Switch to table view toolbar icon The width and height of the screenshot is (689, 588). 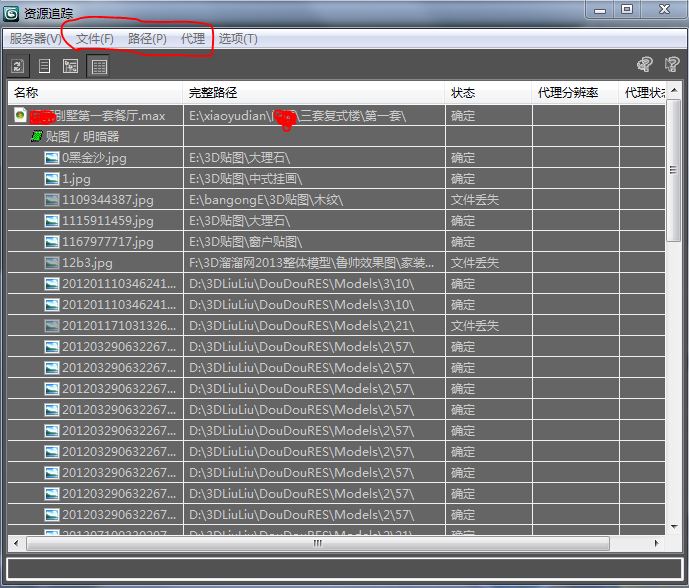pos(98,66)
